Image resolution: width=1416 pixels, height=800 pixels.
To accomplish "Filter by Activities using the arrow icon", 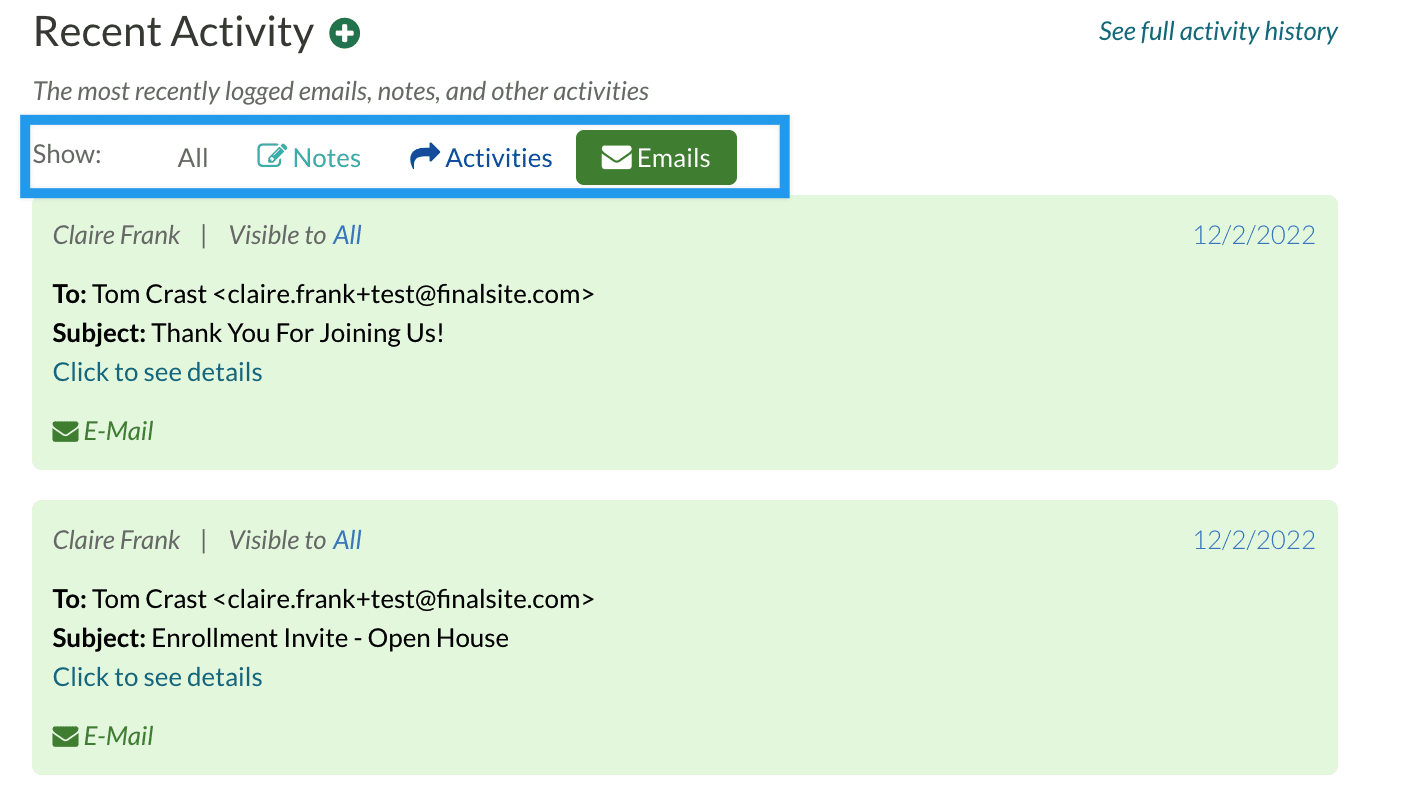I will point(425,157).
